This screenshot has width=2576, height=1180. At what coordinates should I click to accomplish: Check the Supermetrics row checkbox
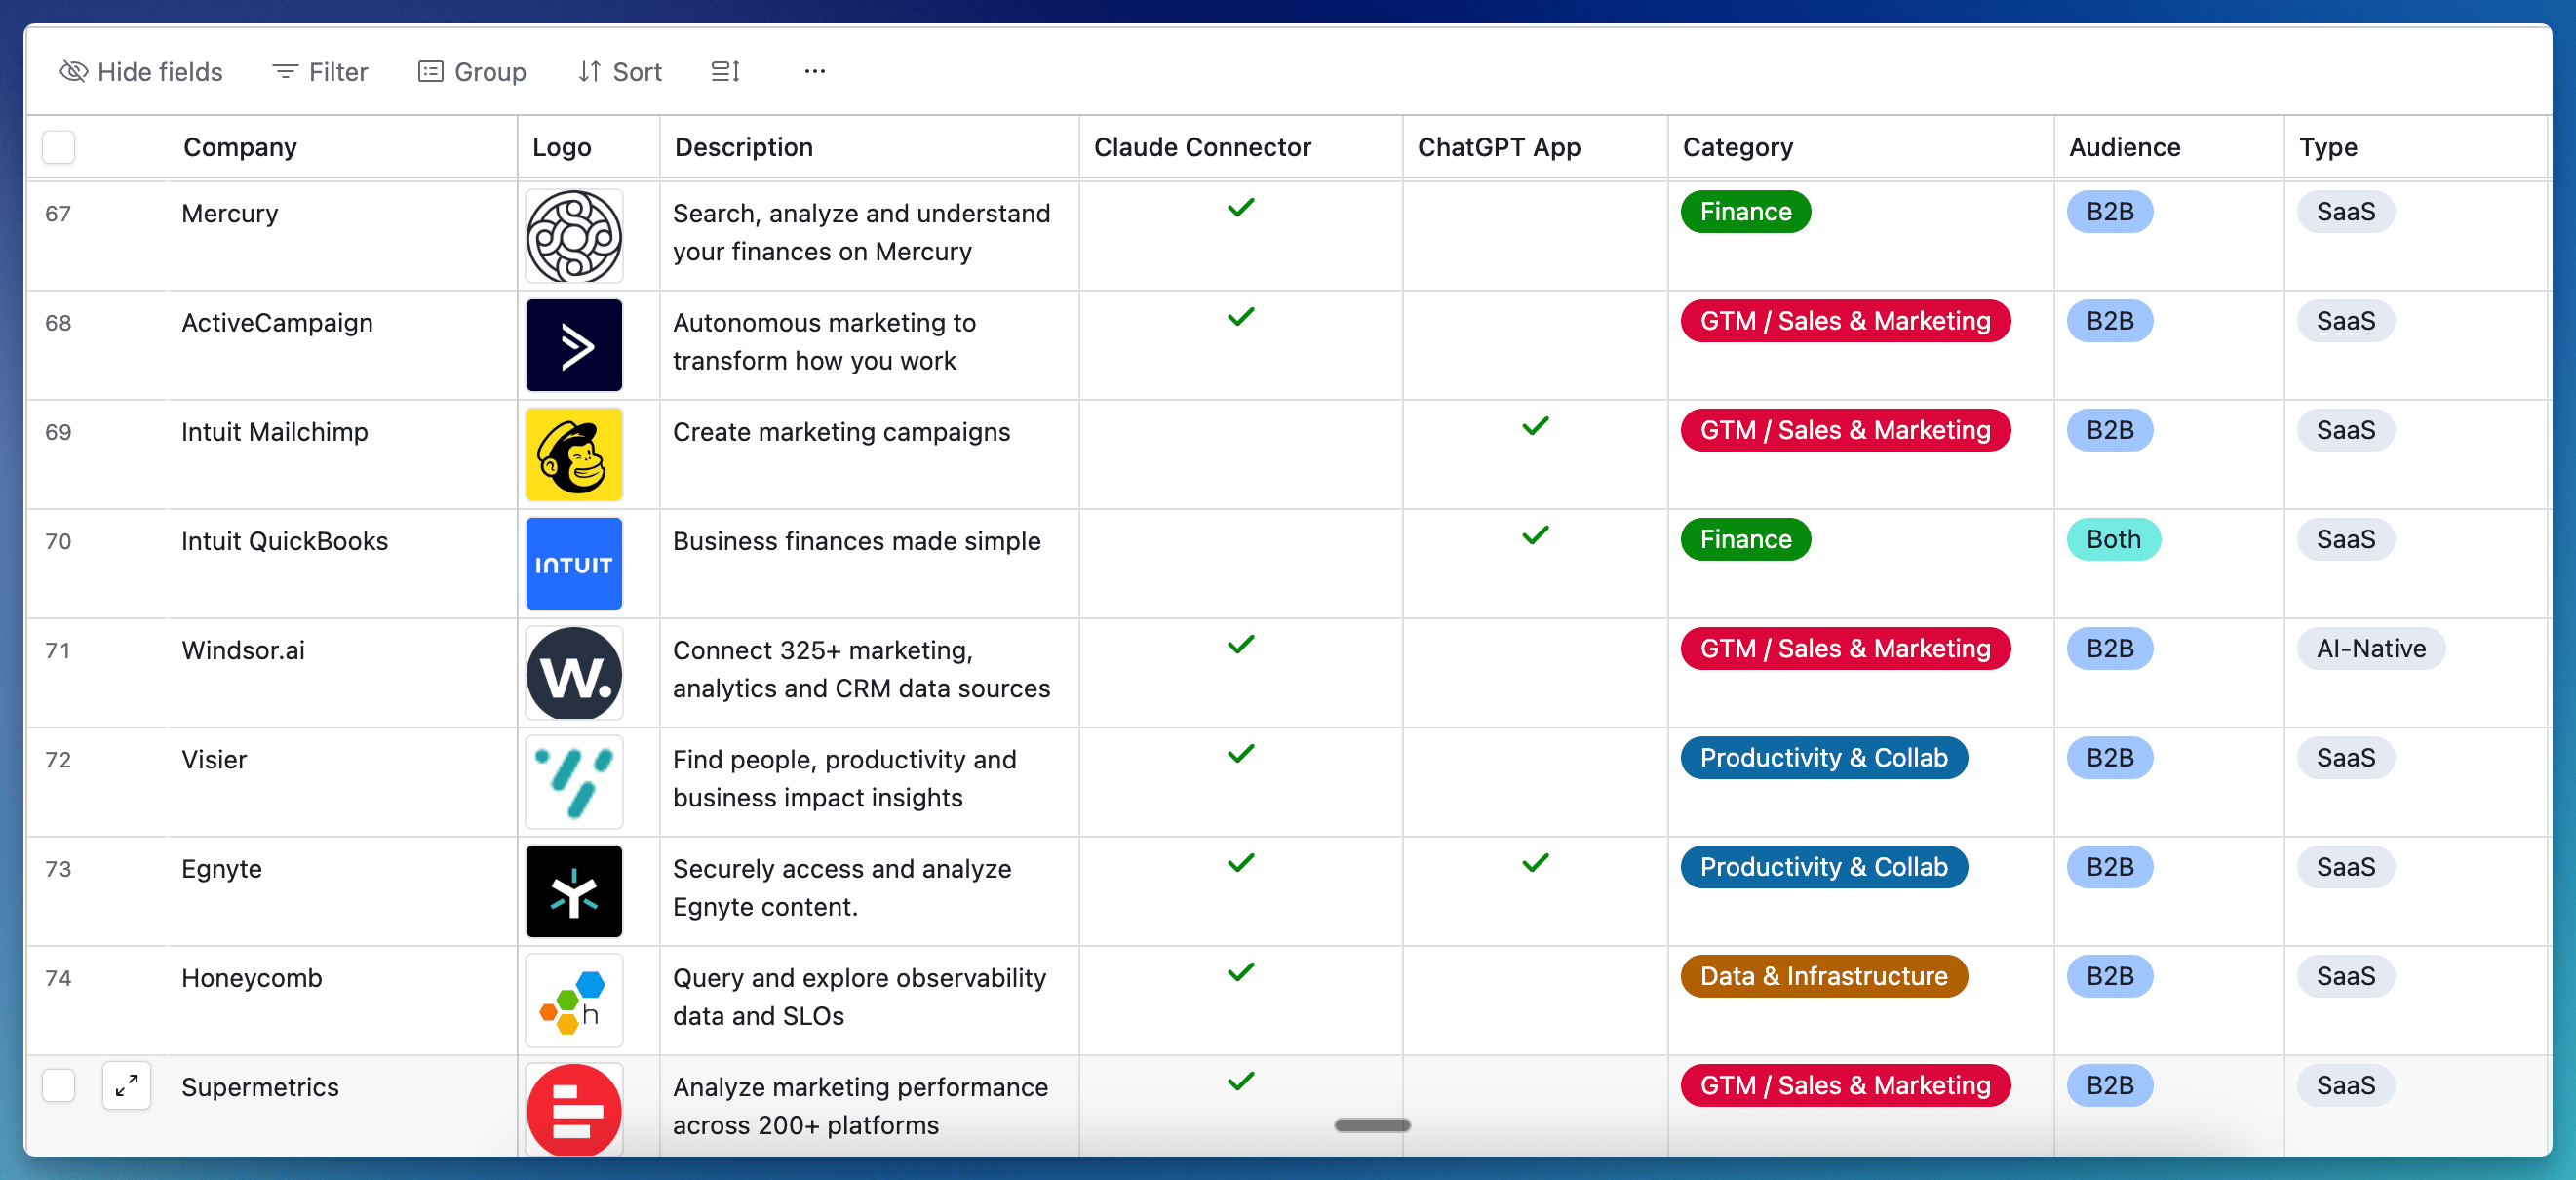tap(59, 1085)
